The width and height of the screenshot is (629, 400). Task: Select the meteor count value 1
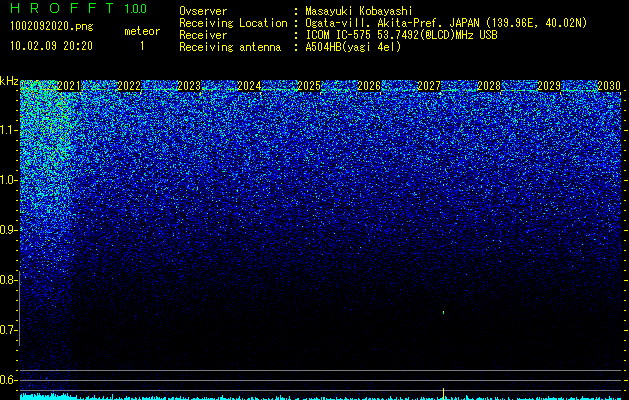pyautogui.click(x=142, y=46)
